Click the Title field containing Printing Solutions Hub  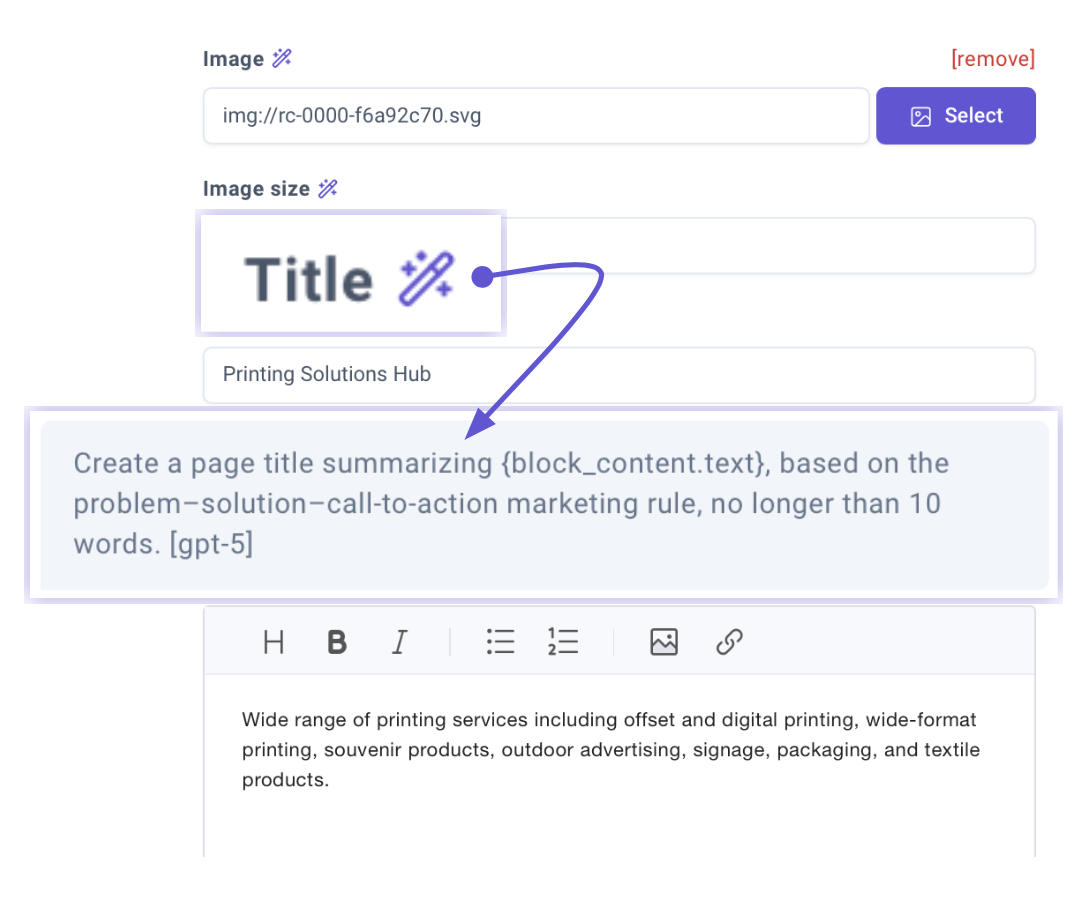618,375
